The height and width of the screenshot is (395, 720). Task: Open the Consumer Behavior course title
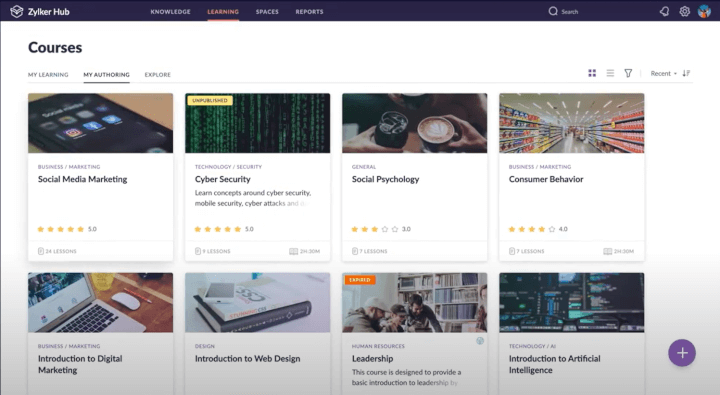(546, 179)
